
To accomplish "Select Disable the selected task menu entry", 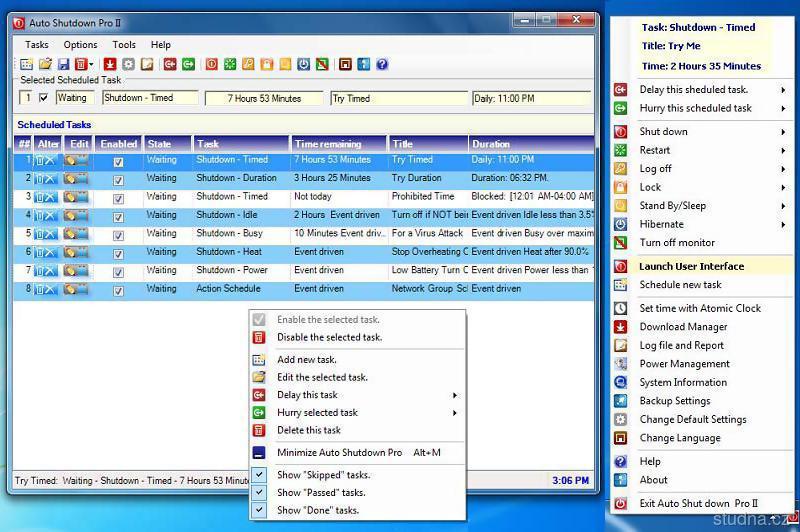I will click(x=329, y=338).
